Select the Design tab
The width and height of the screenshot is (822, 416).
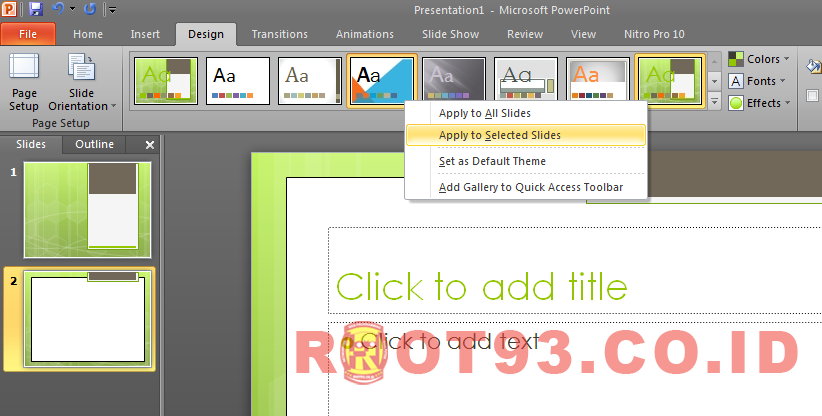coord(206,34)
